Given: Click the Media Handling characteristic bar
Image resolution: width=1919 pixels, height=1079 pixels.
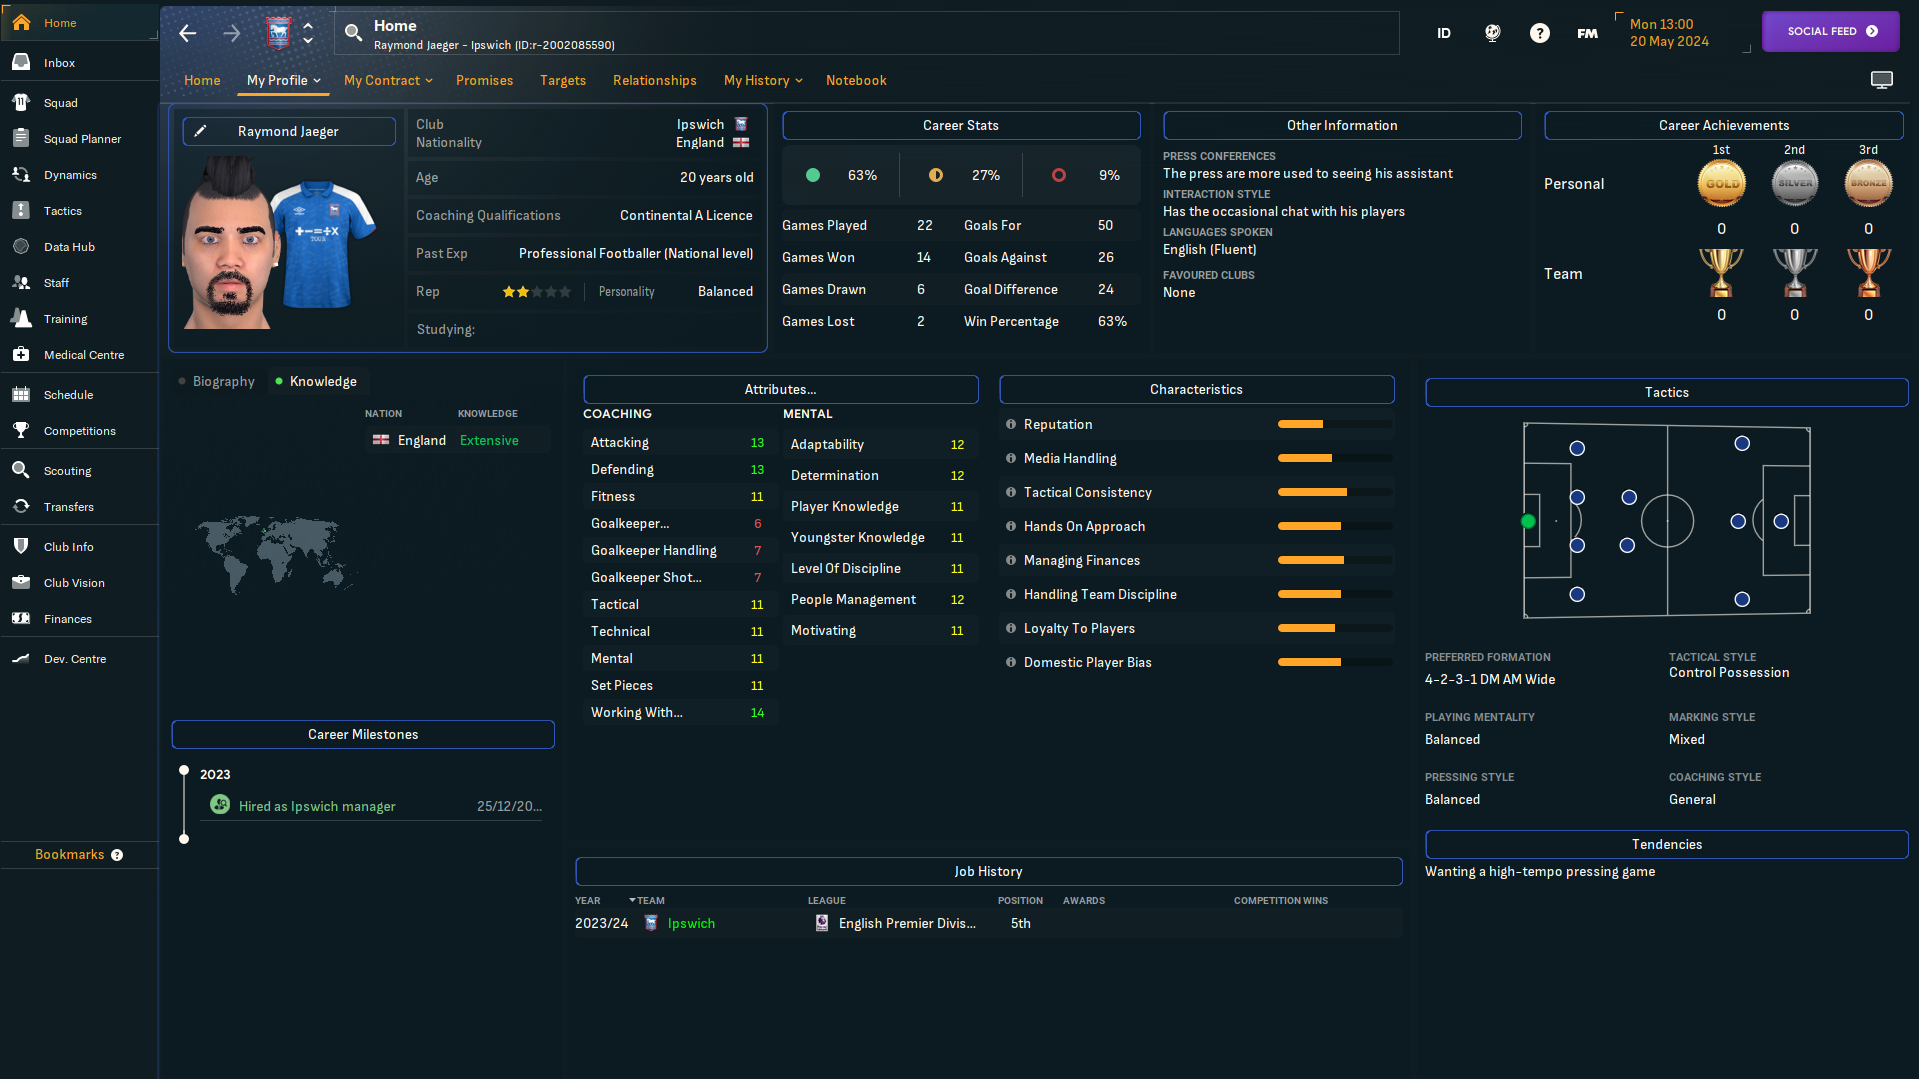Looking at the screenshot, I should pyautogui.click(x=1334, y=458).
